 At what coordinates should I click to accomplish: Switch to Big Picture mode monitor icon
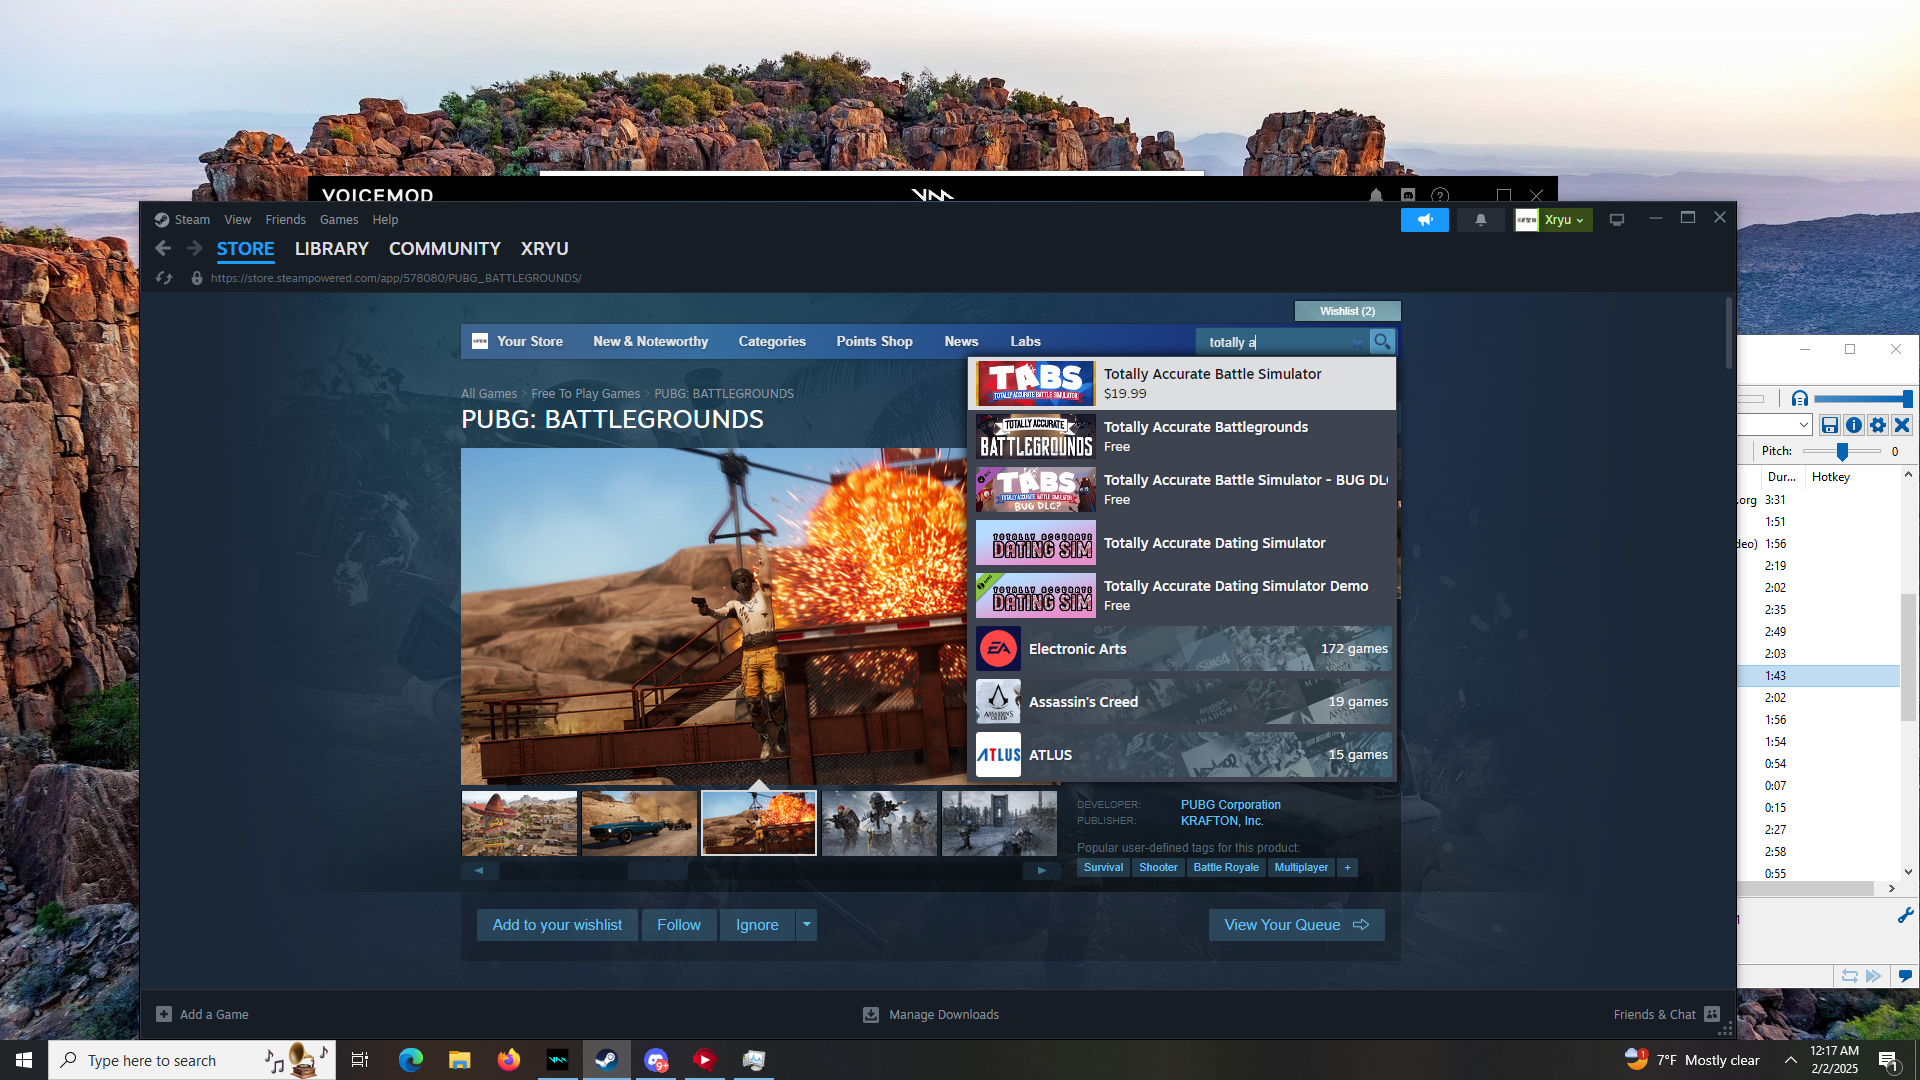coord(1617,220)
